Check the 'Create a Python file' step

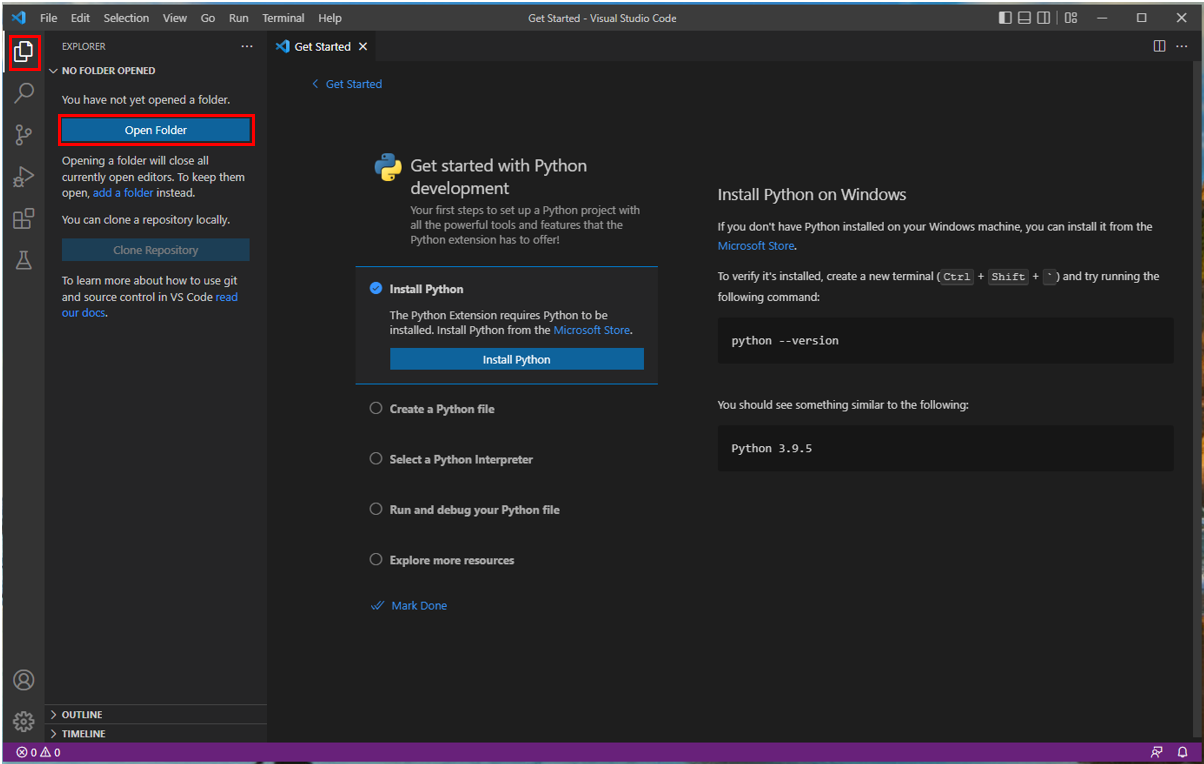pyautogui.click(x=376, y=408)
